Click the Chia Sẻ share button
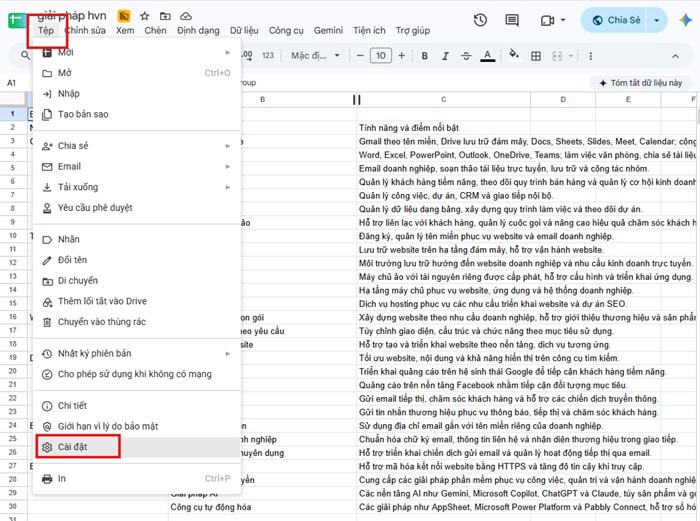Screen dimensions: 700x521 pyautogui.click(x=616, y=20)
